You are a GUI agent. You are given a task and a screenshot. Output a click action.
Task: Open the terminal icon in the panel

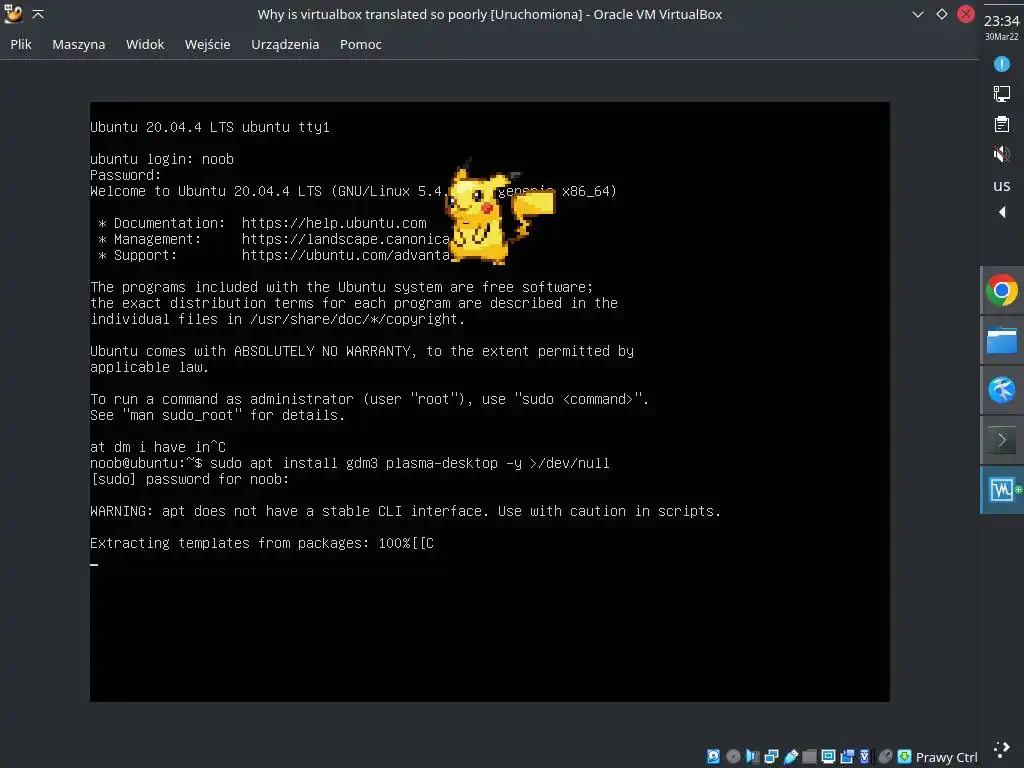tap(1001, 440)
